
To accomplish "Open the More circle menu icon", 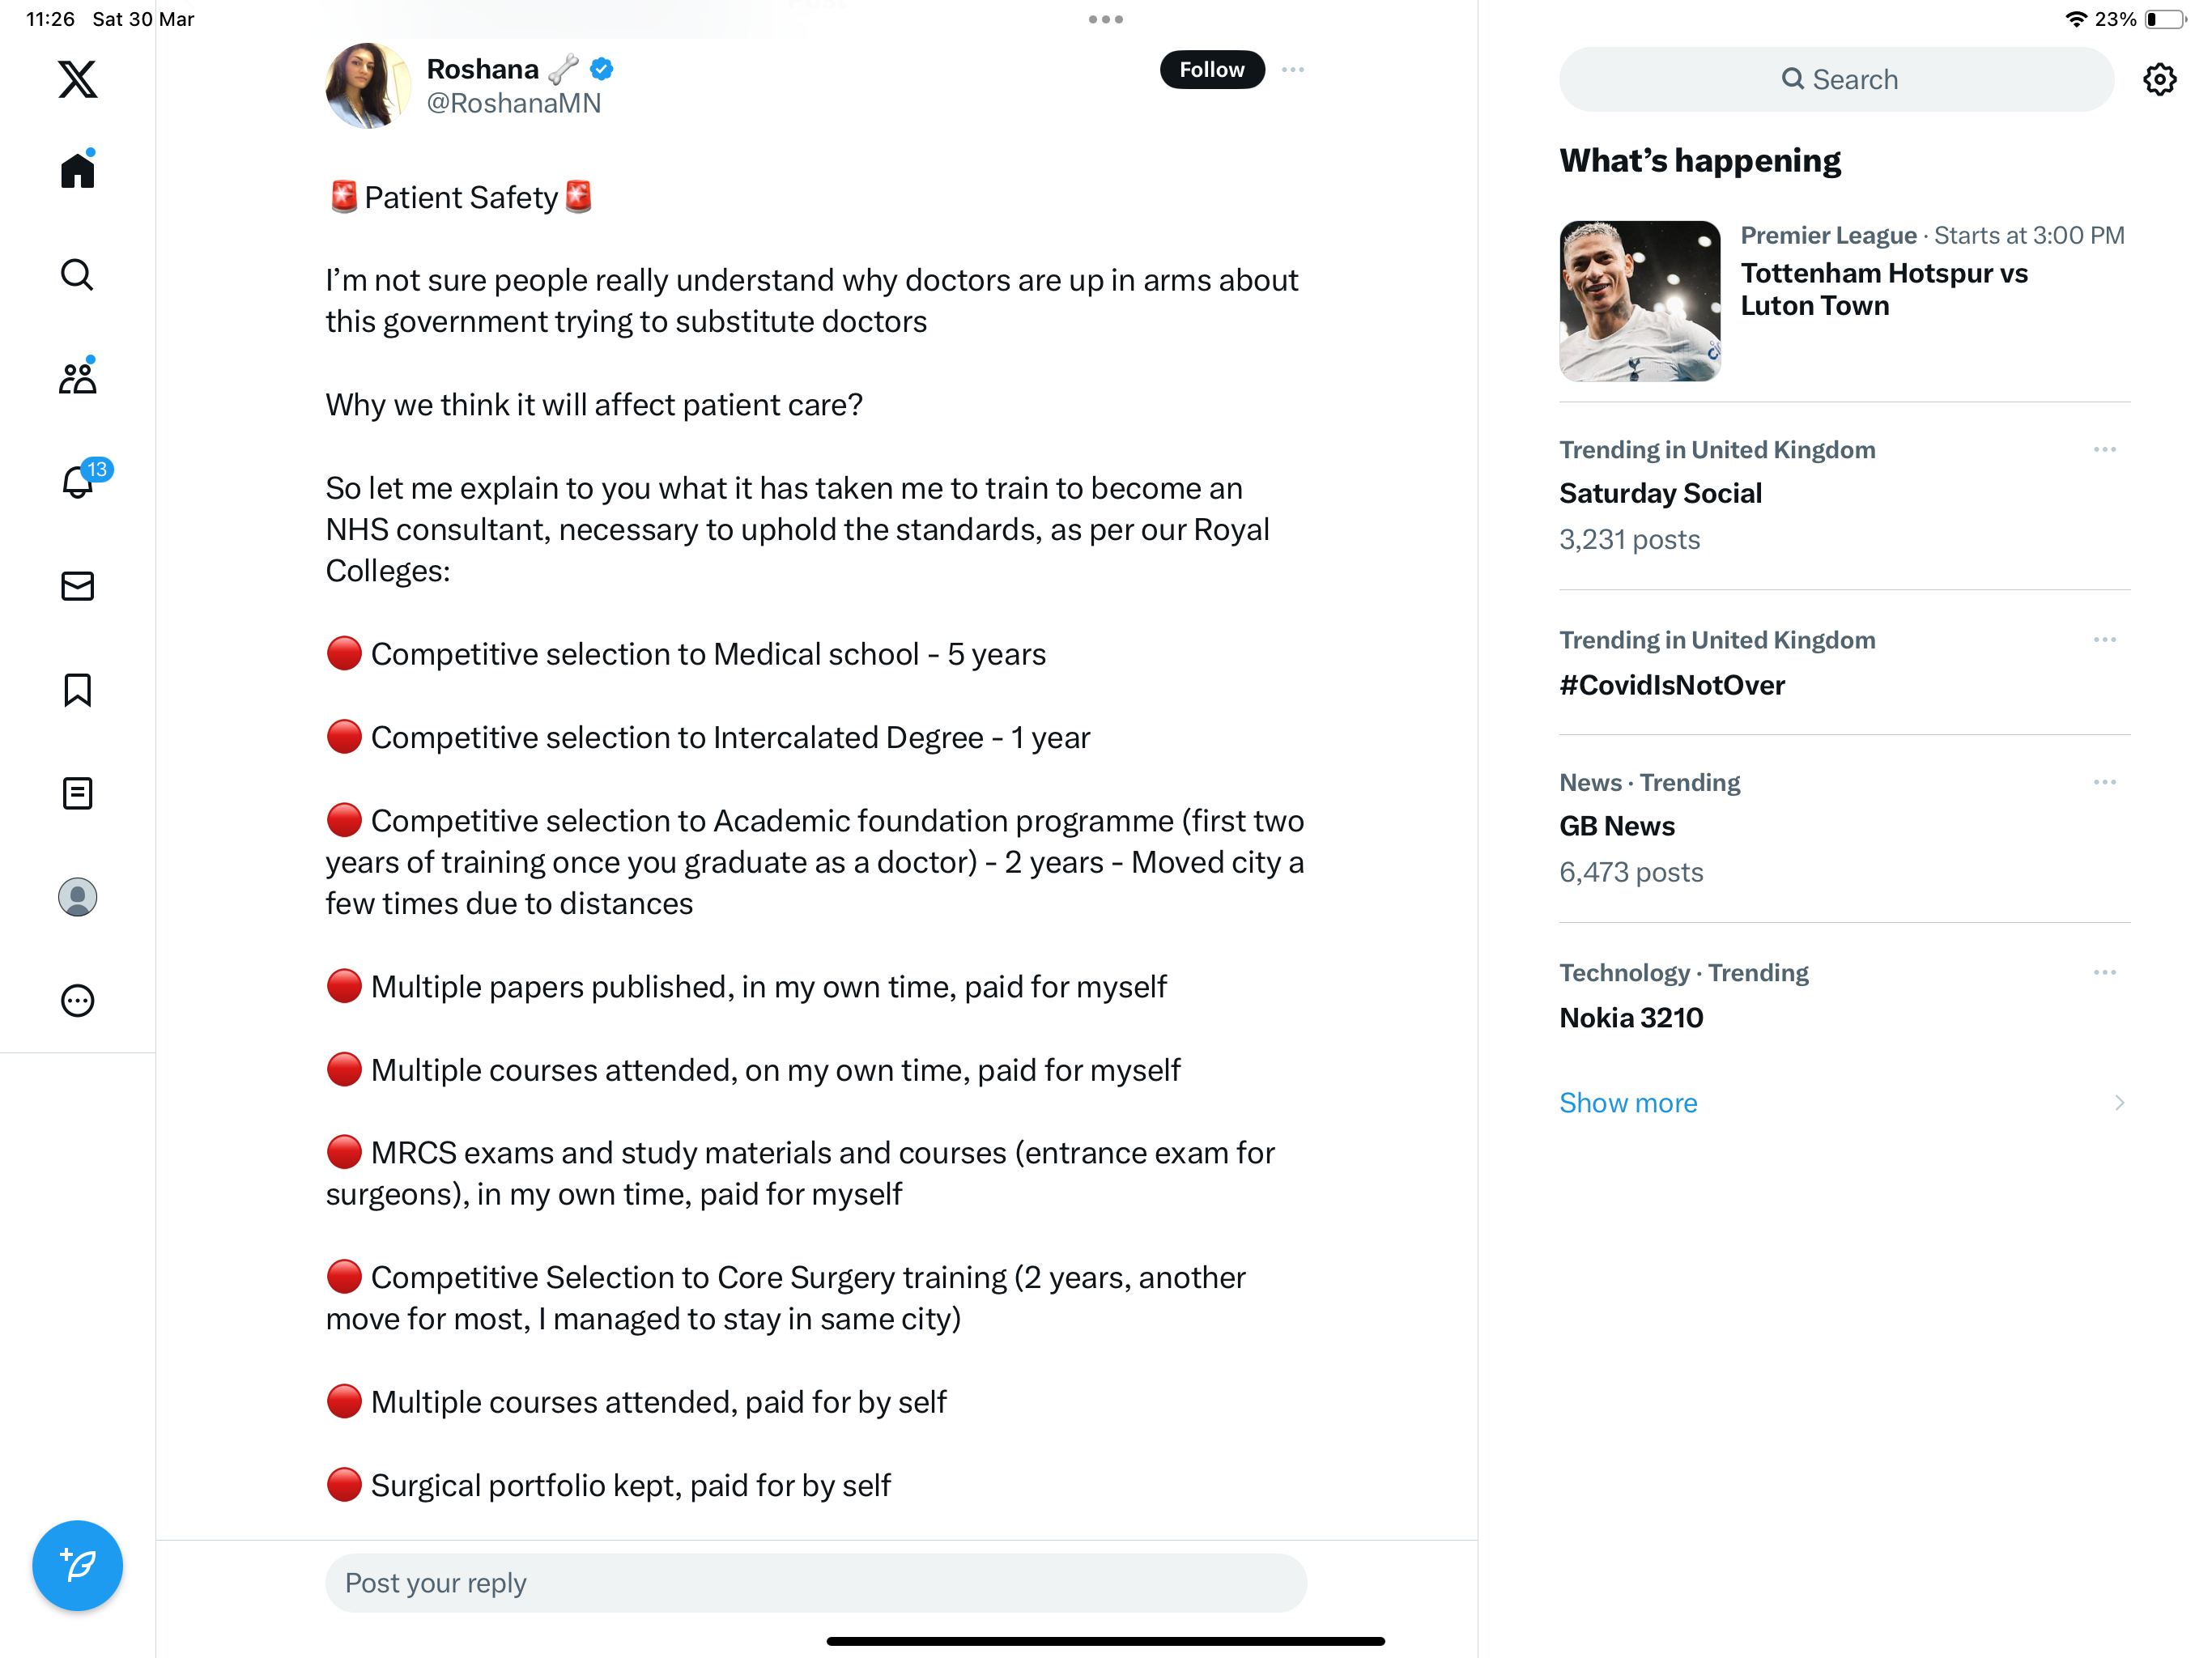I will pos(77,1001).
